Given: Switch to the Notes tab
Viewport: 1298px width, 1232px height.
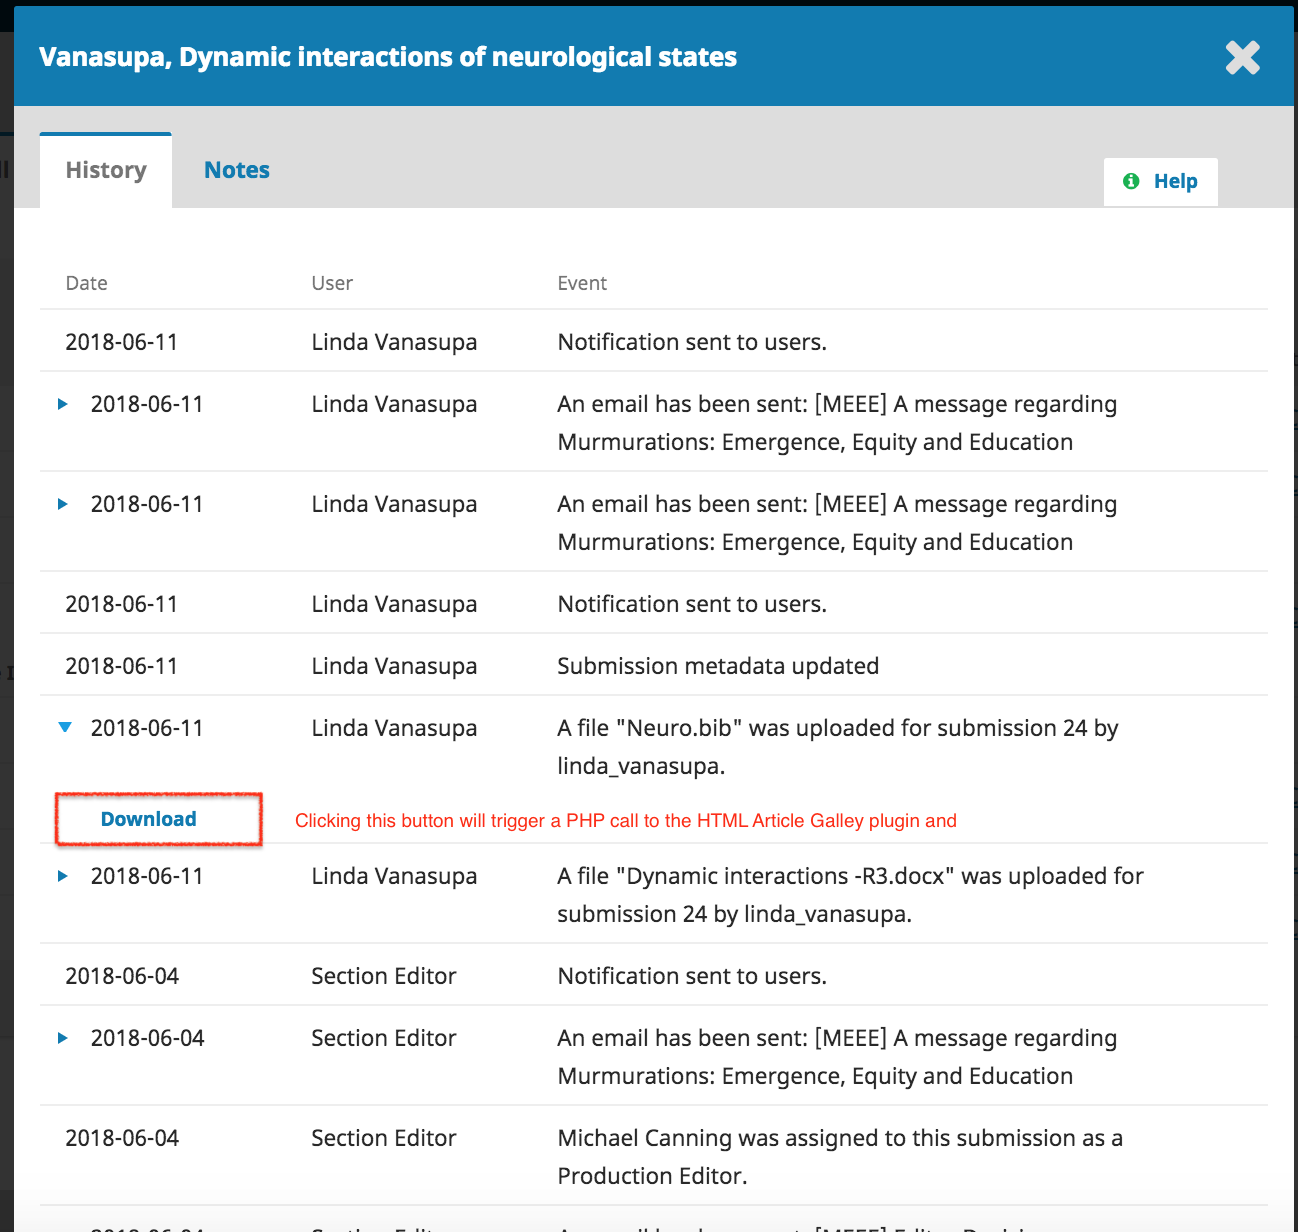Looking at the screenshot, I should 237,170.
